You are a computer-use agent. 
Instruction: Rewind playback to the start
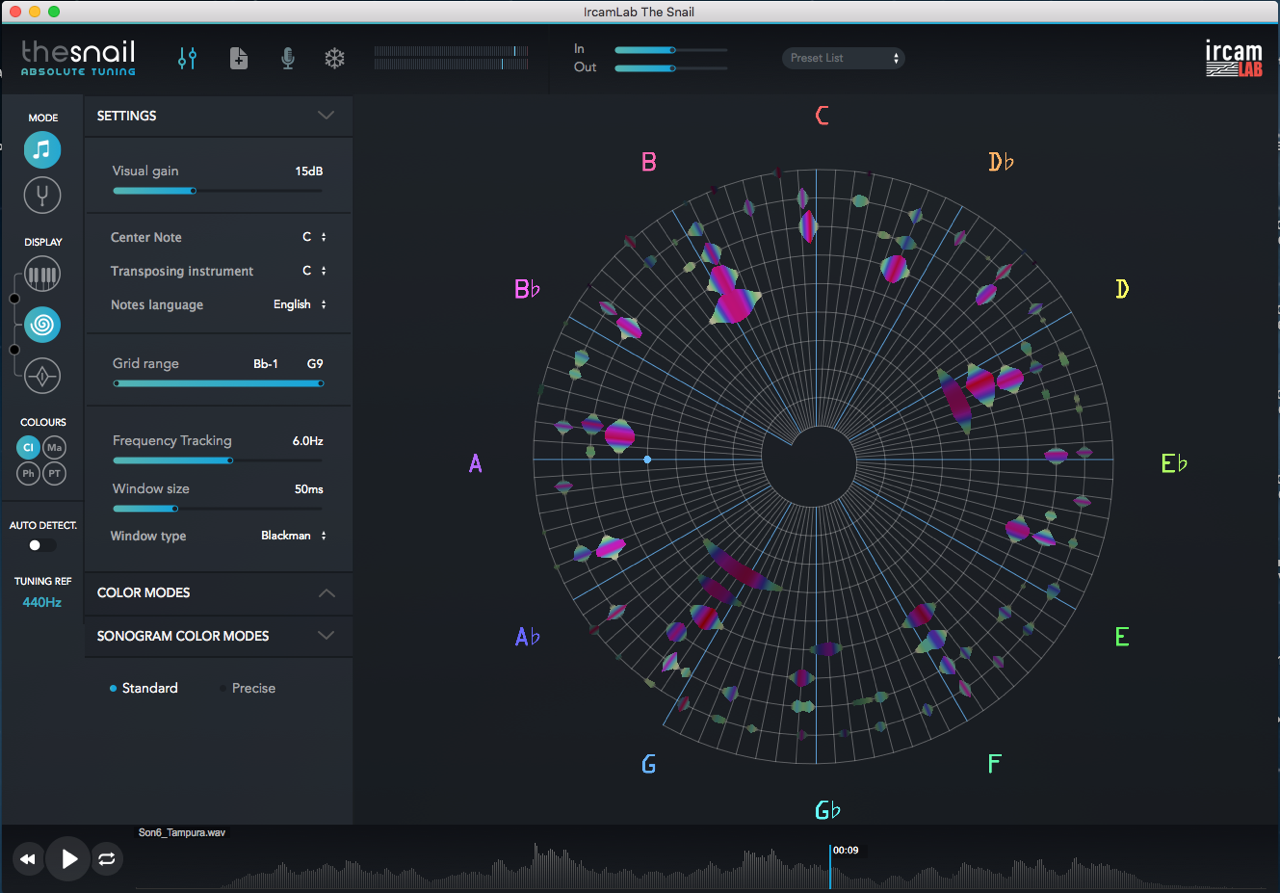coord(28,859)
